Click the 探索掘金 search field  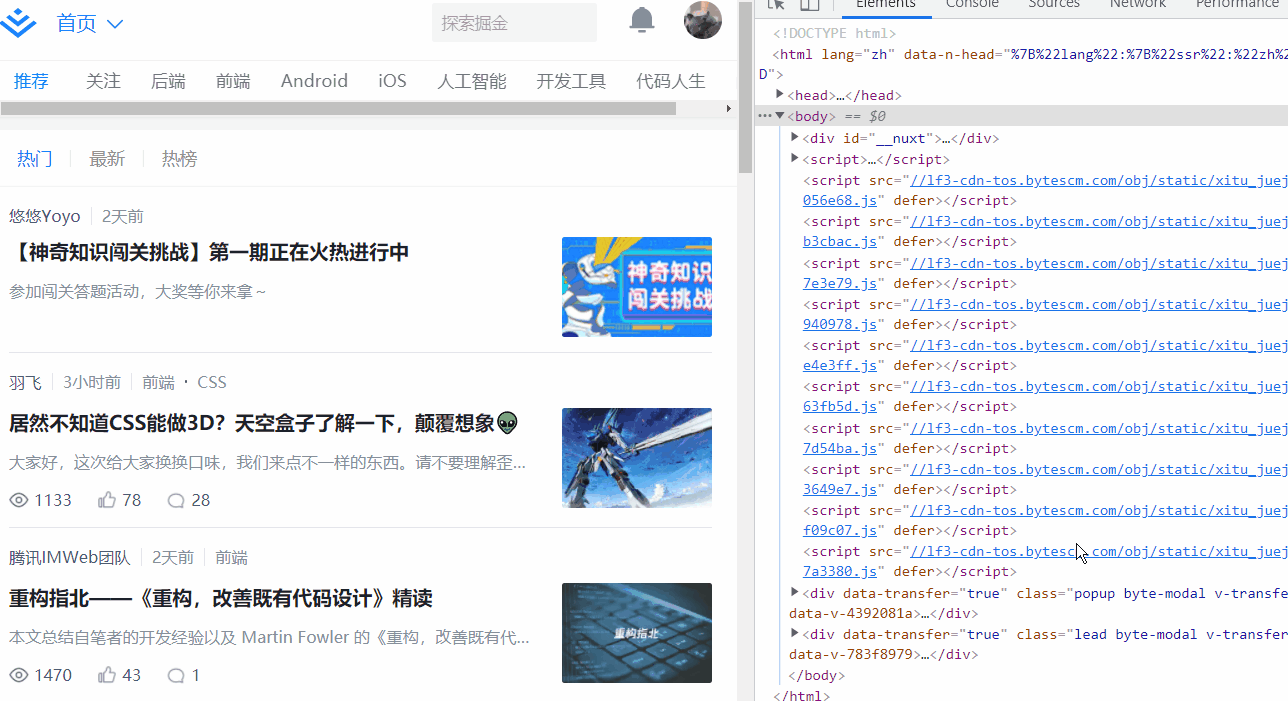(x=514, y=23)
